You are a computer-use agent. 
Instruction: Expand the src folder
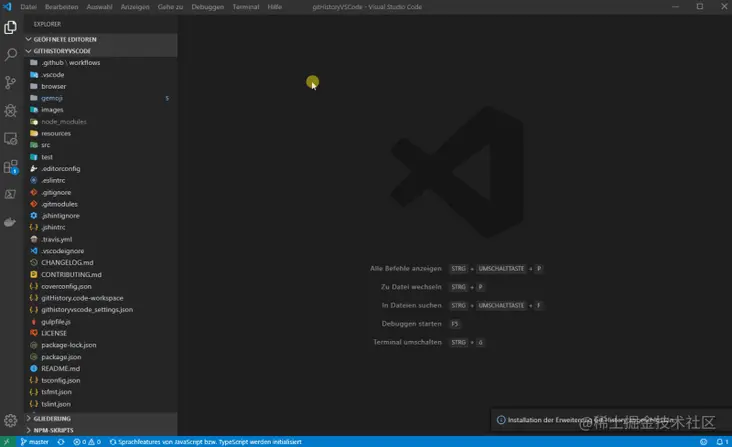pyautogui.click(x=101, y=145)
